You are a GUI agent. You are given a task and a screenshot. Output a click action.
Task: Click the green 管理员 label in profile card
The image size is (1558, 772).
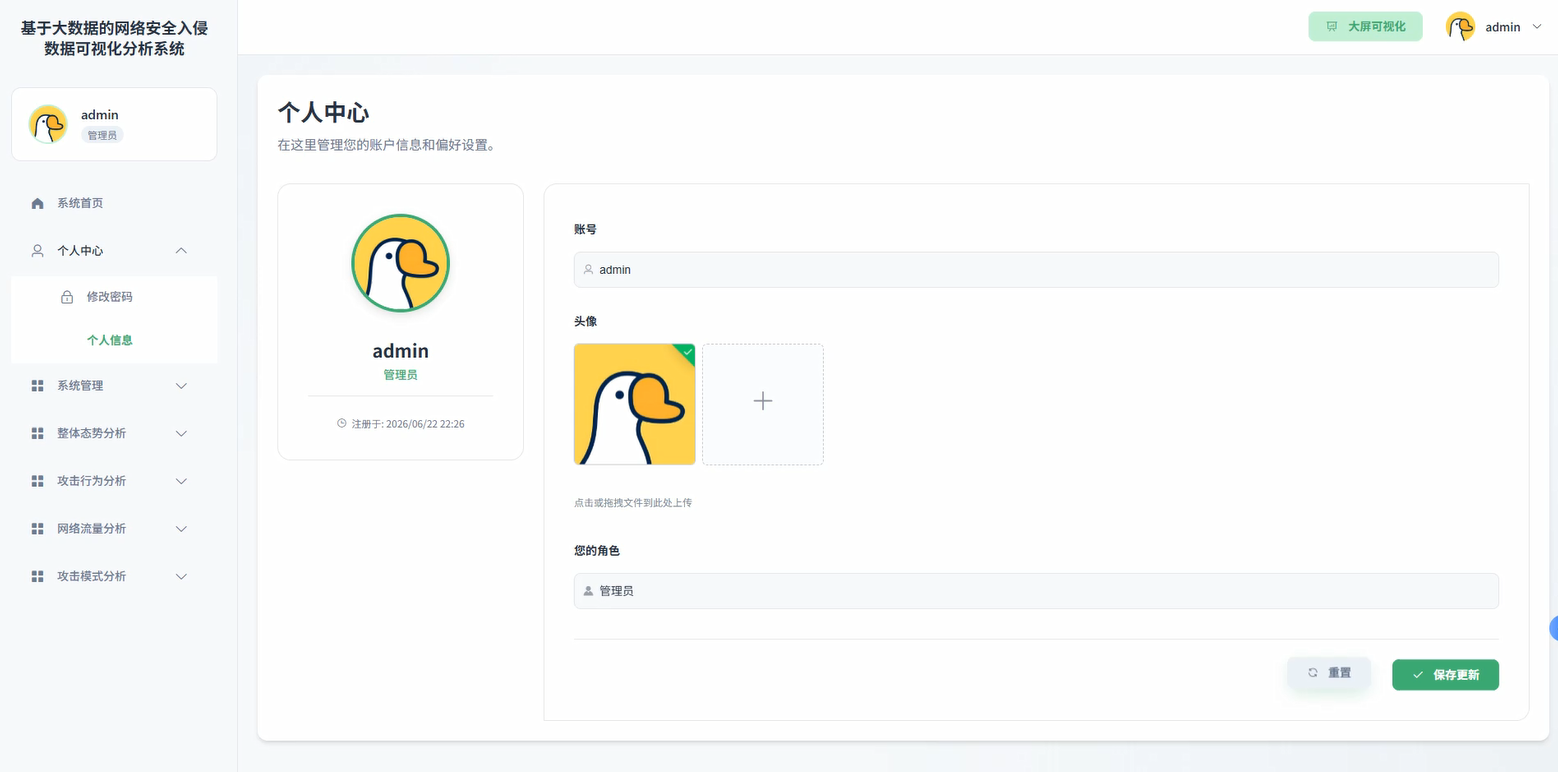point(400,375)
